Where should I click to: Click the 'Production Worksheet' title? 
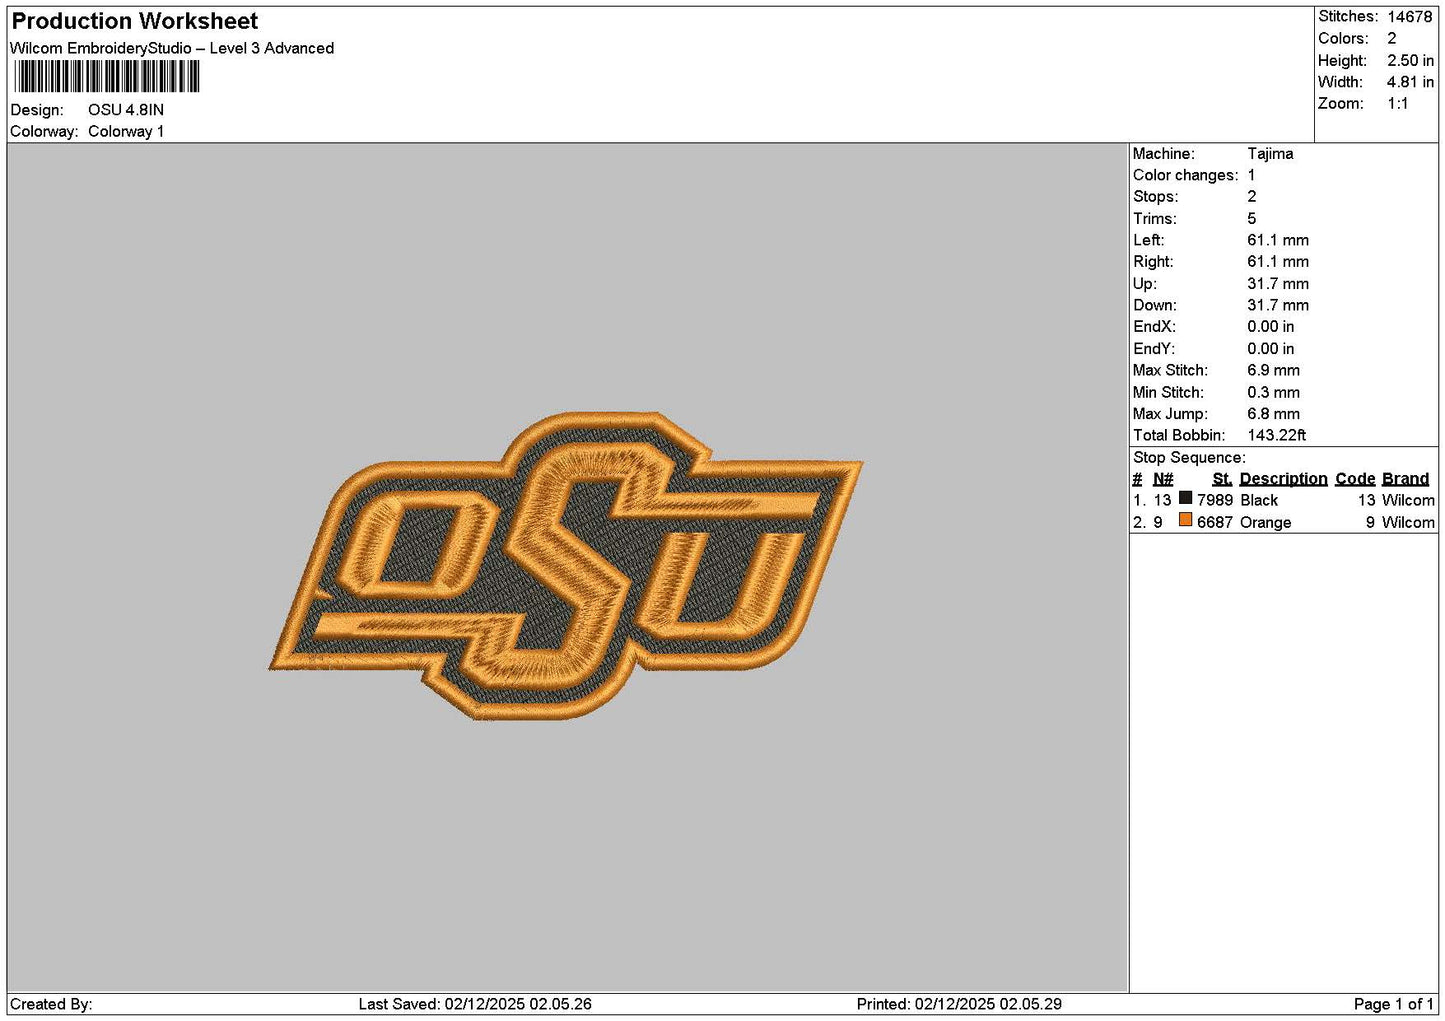(134, 21)
